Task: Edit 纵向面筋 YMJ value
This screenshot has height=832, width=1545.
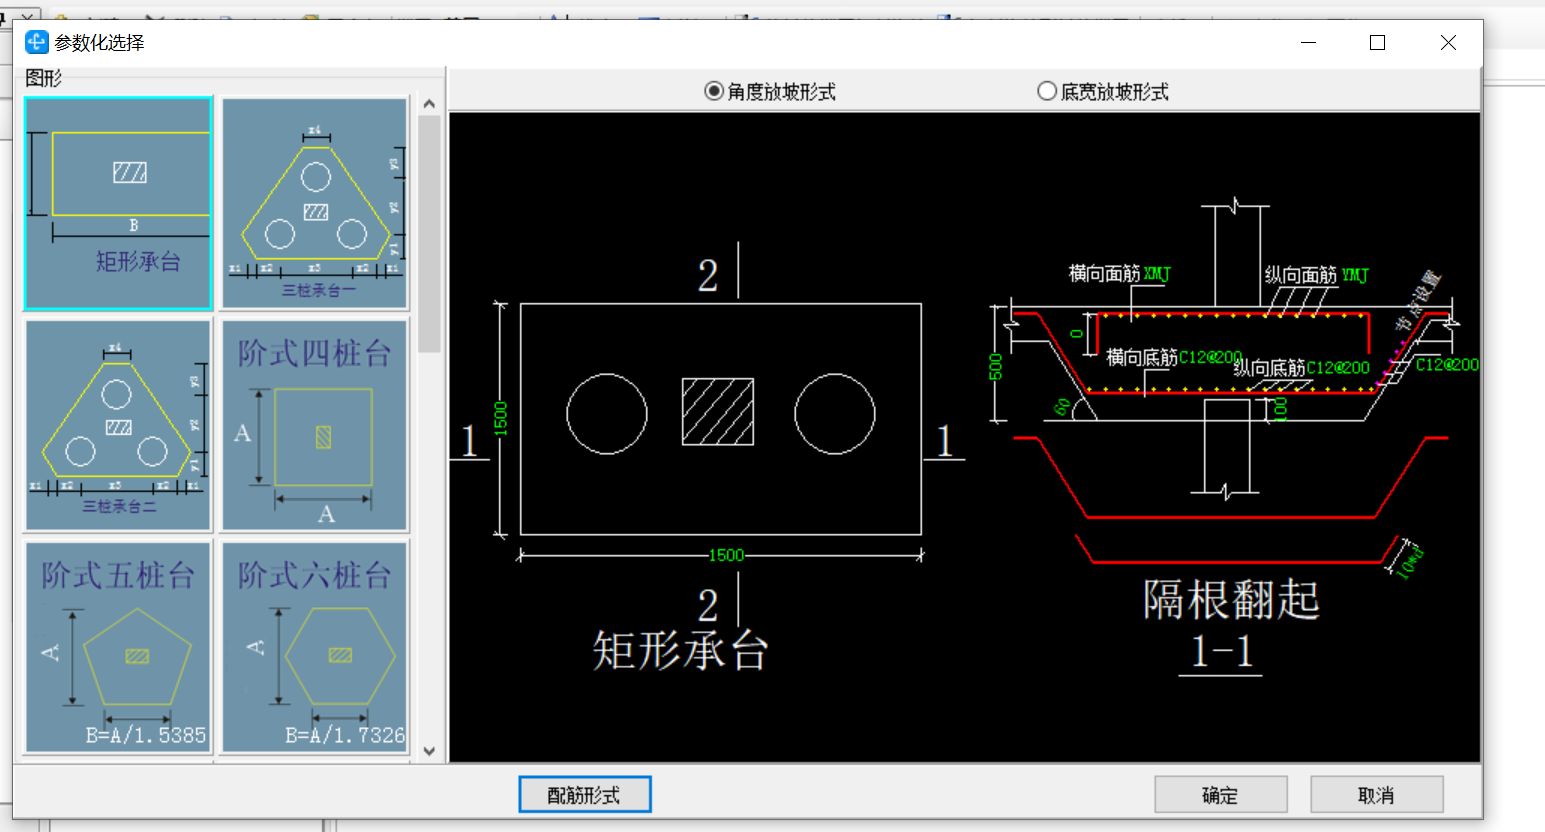Action: click(1355, 274)
